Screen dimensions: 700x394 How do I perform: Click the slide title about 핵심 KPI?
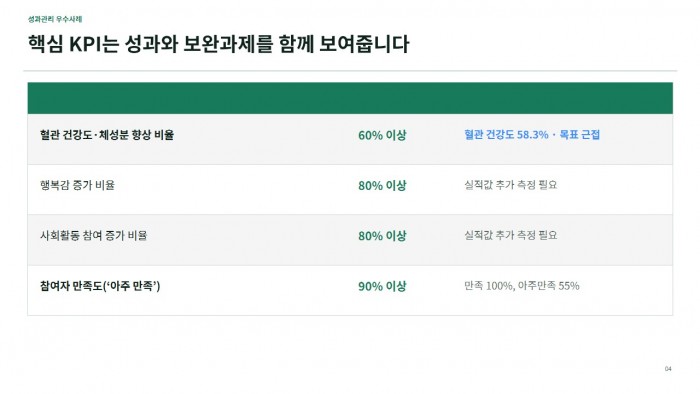coord(218,44)
